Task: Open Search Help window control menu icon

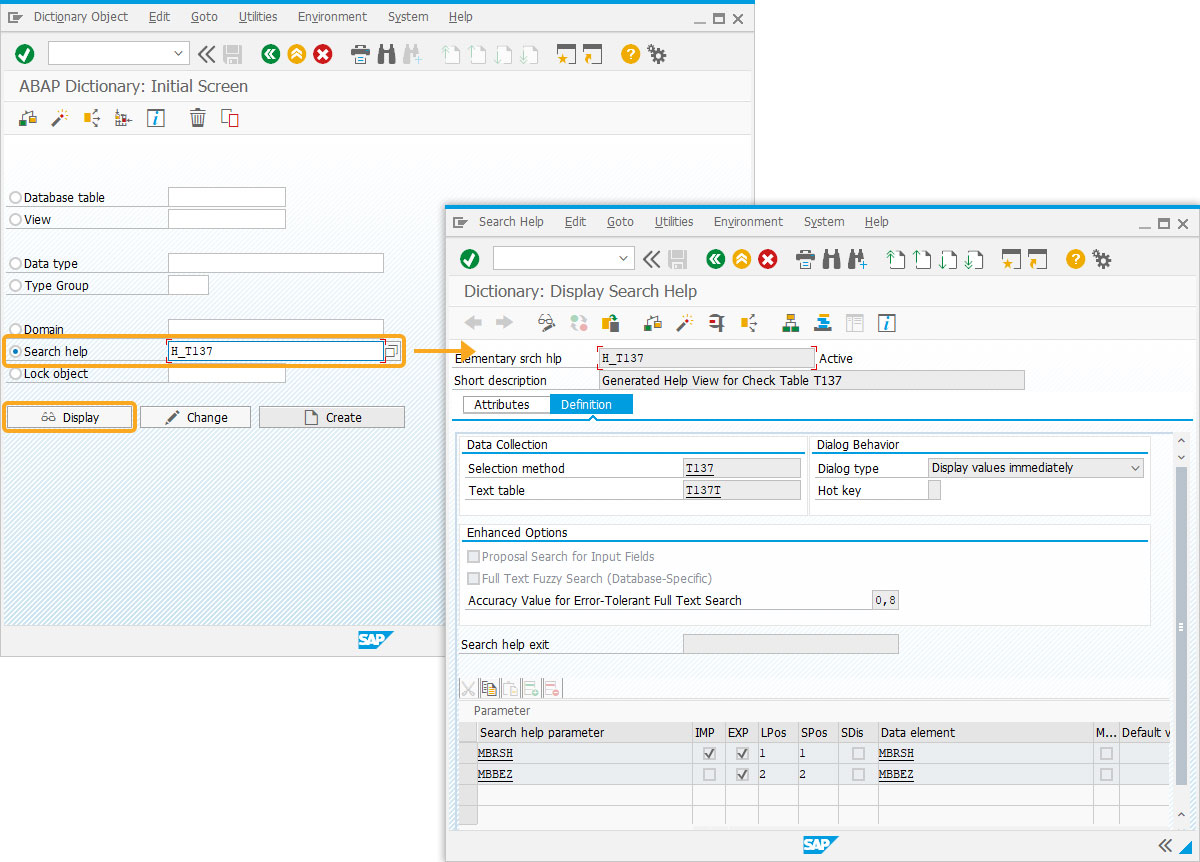Action: click(x=460, y=222)
